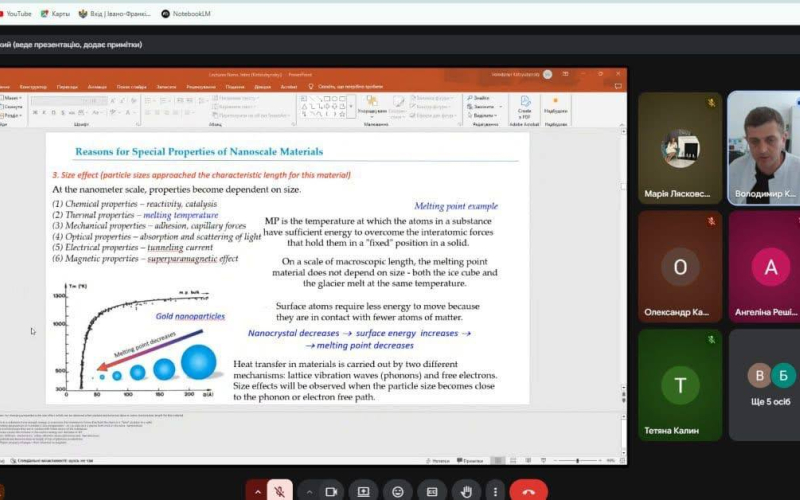This screenshot has height=500, width=800.
Task: Open the Упорядкувати arrange dropdown
Action: (372, 106)
